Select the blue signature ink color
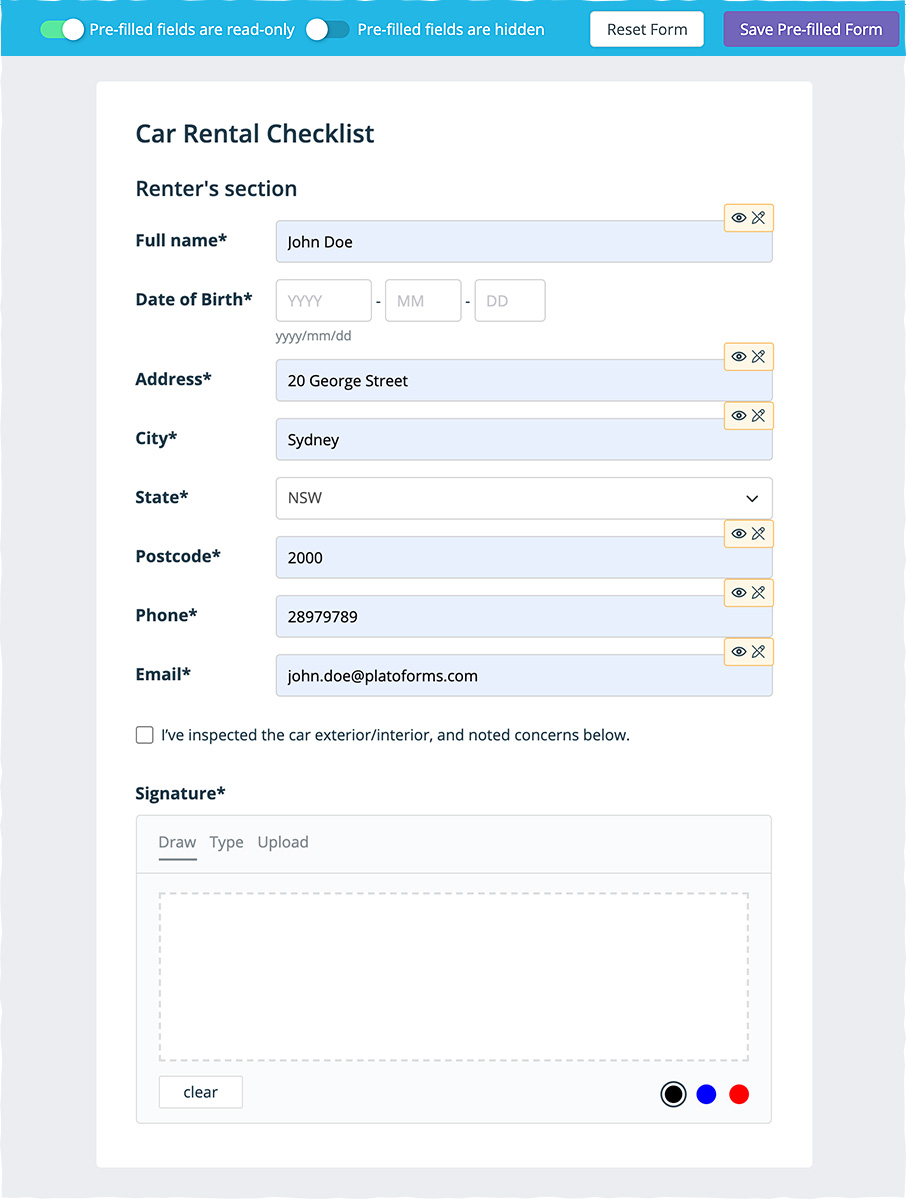Image resolution: width=906 pixels, height=1199 pixels. 706,1094
